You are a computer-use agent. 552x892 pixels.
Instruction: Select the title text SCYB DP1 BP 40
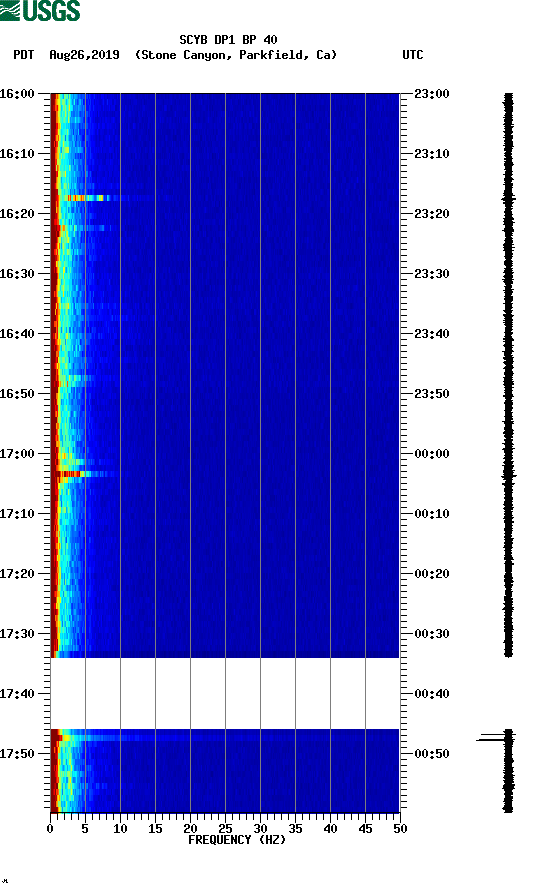(228, 40)
